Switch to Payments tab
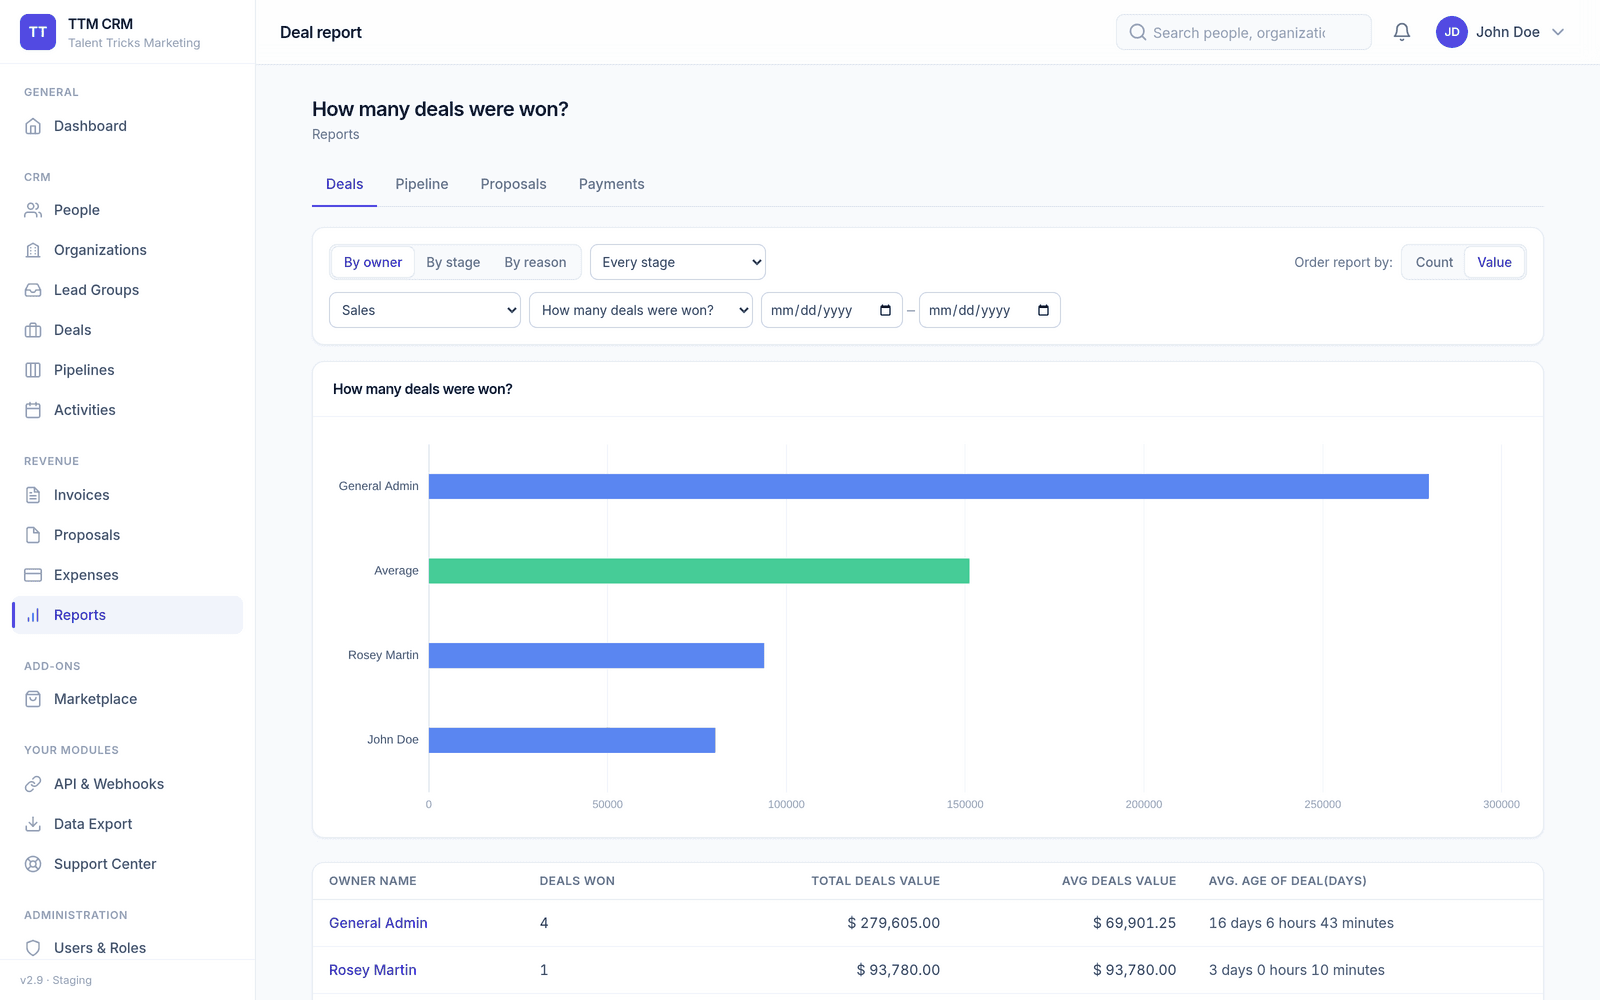The height and width of the screenshot is (1000, 1600). click(611, 184)
